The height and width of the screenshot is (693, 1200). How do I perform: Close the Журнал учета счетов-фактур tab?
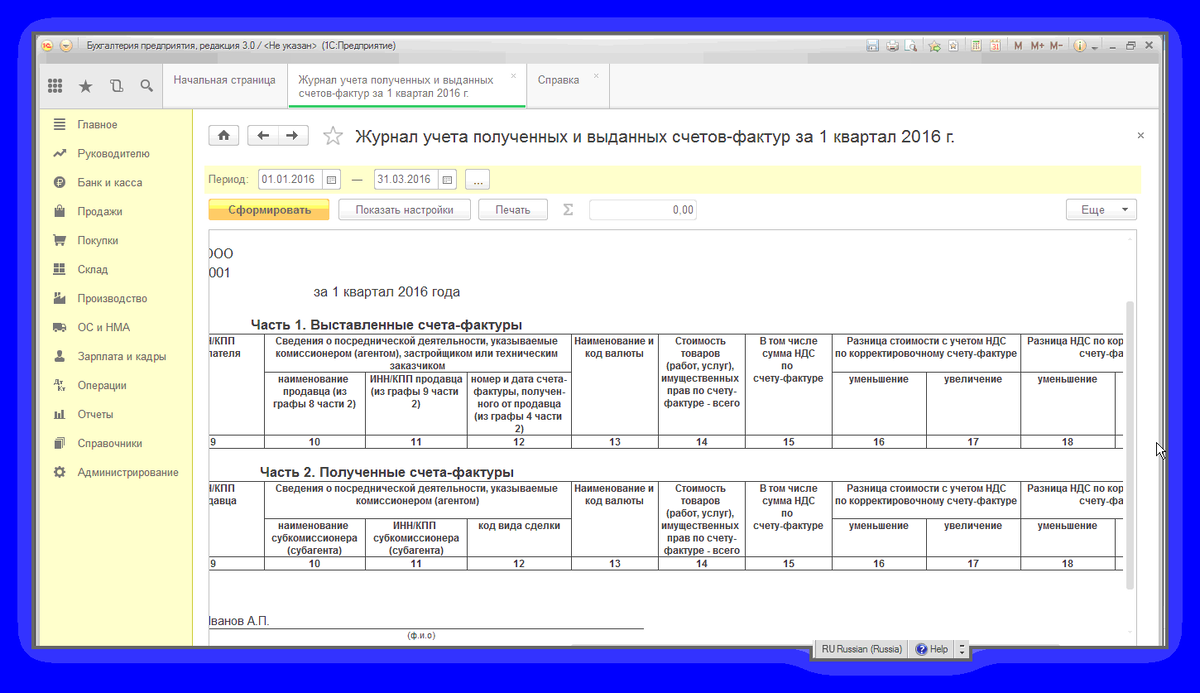[x=514, y=76]
